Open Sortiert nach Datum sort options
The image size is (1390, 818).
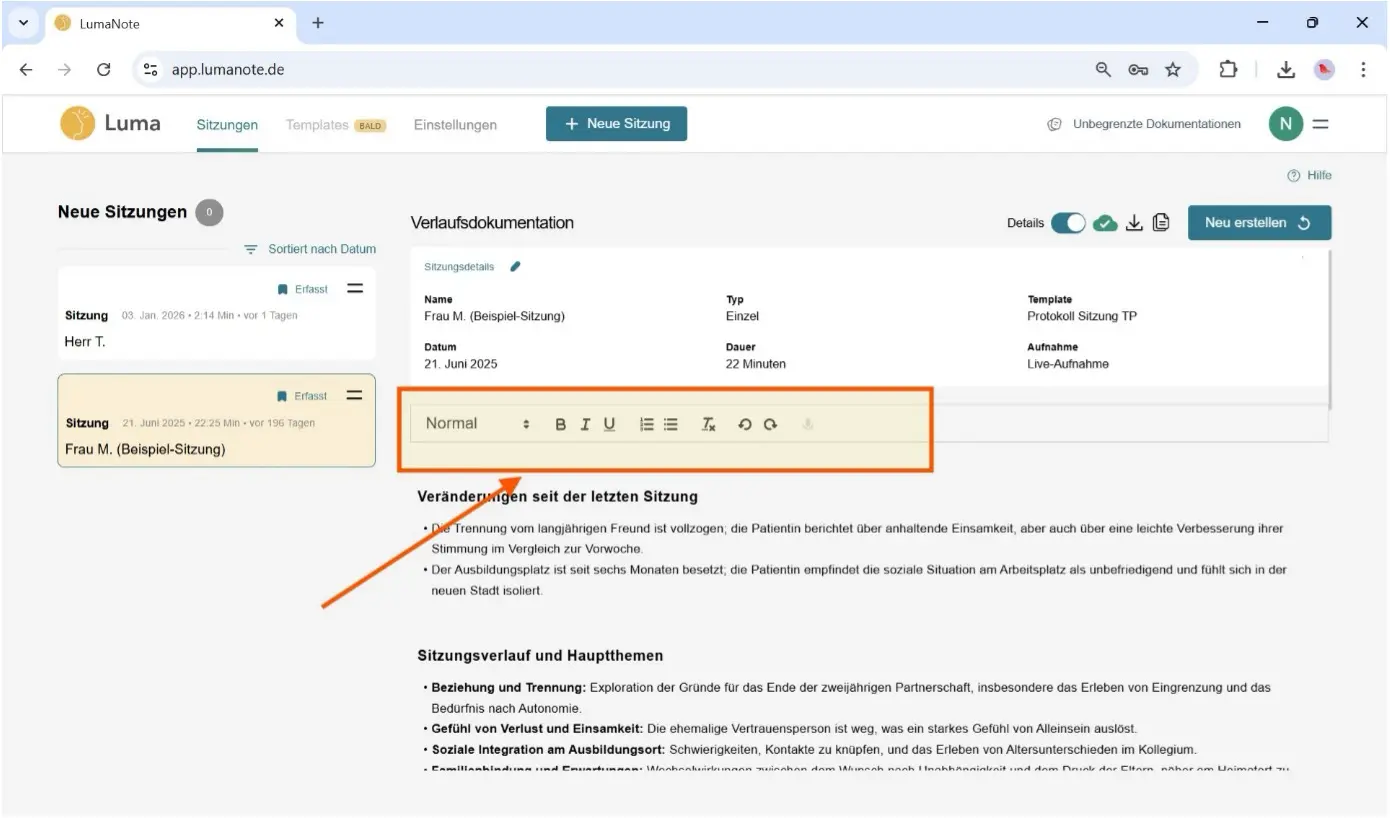[310, 249]
